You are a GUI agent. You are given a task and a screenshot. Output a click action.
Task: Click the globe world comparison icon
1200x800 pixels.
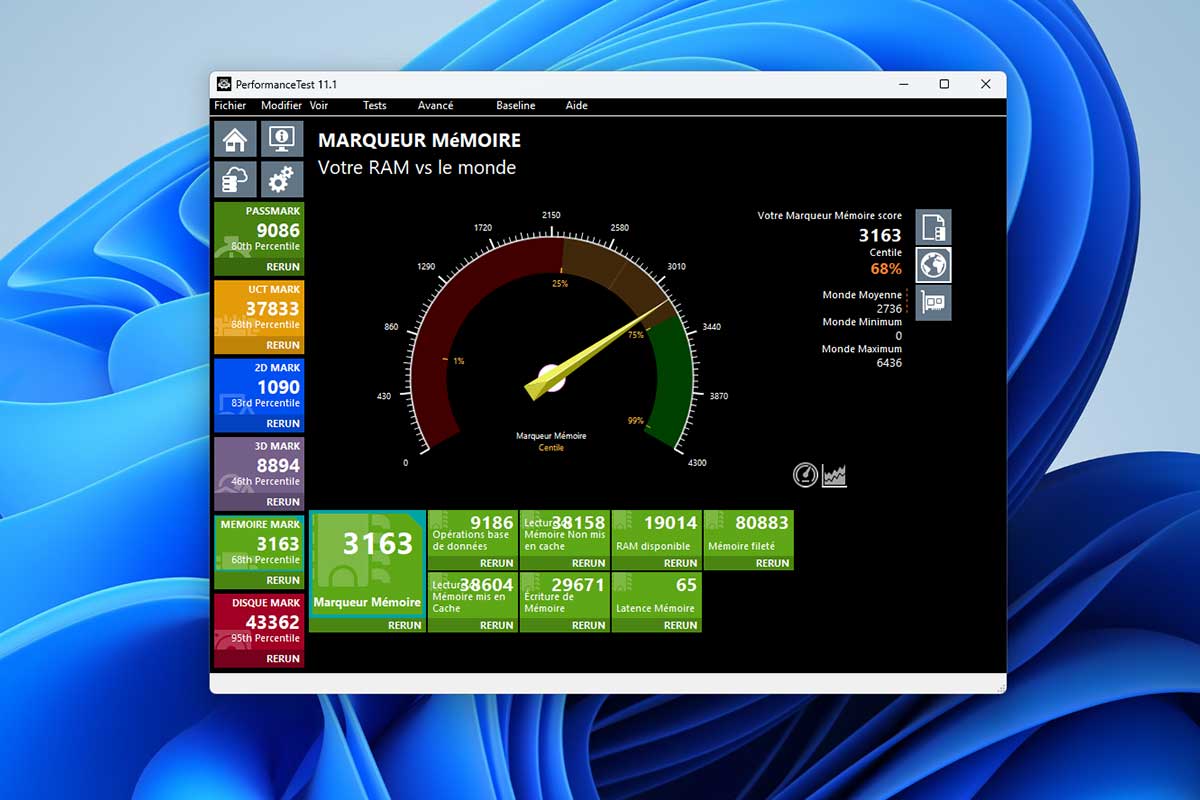933,265
